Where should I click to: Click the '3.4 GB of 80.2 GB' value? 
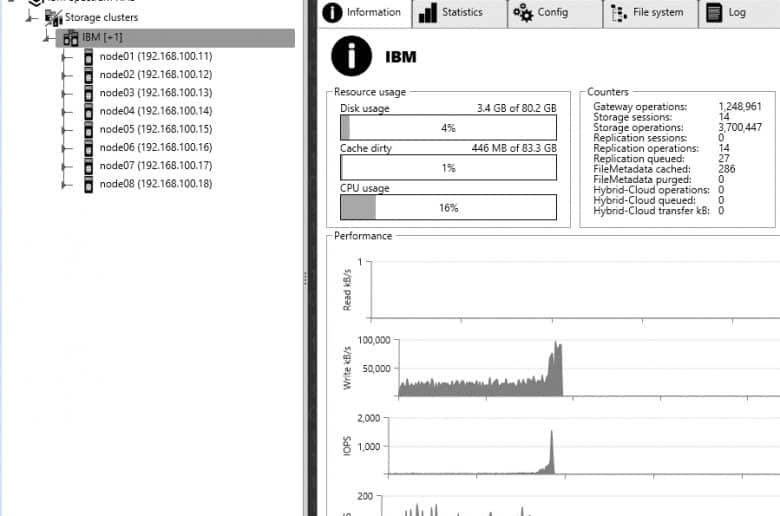click(x=516, y=108)
